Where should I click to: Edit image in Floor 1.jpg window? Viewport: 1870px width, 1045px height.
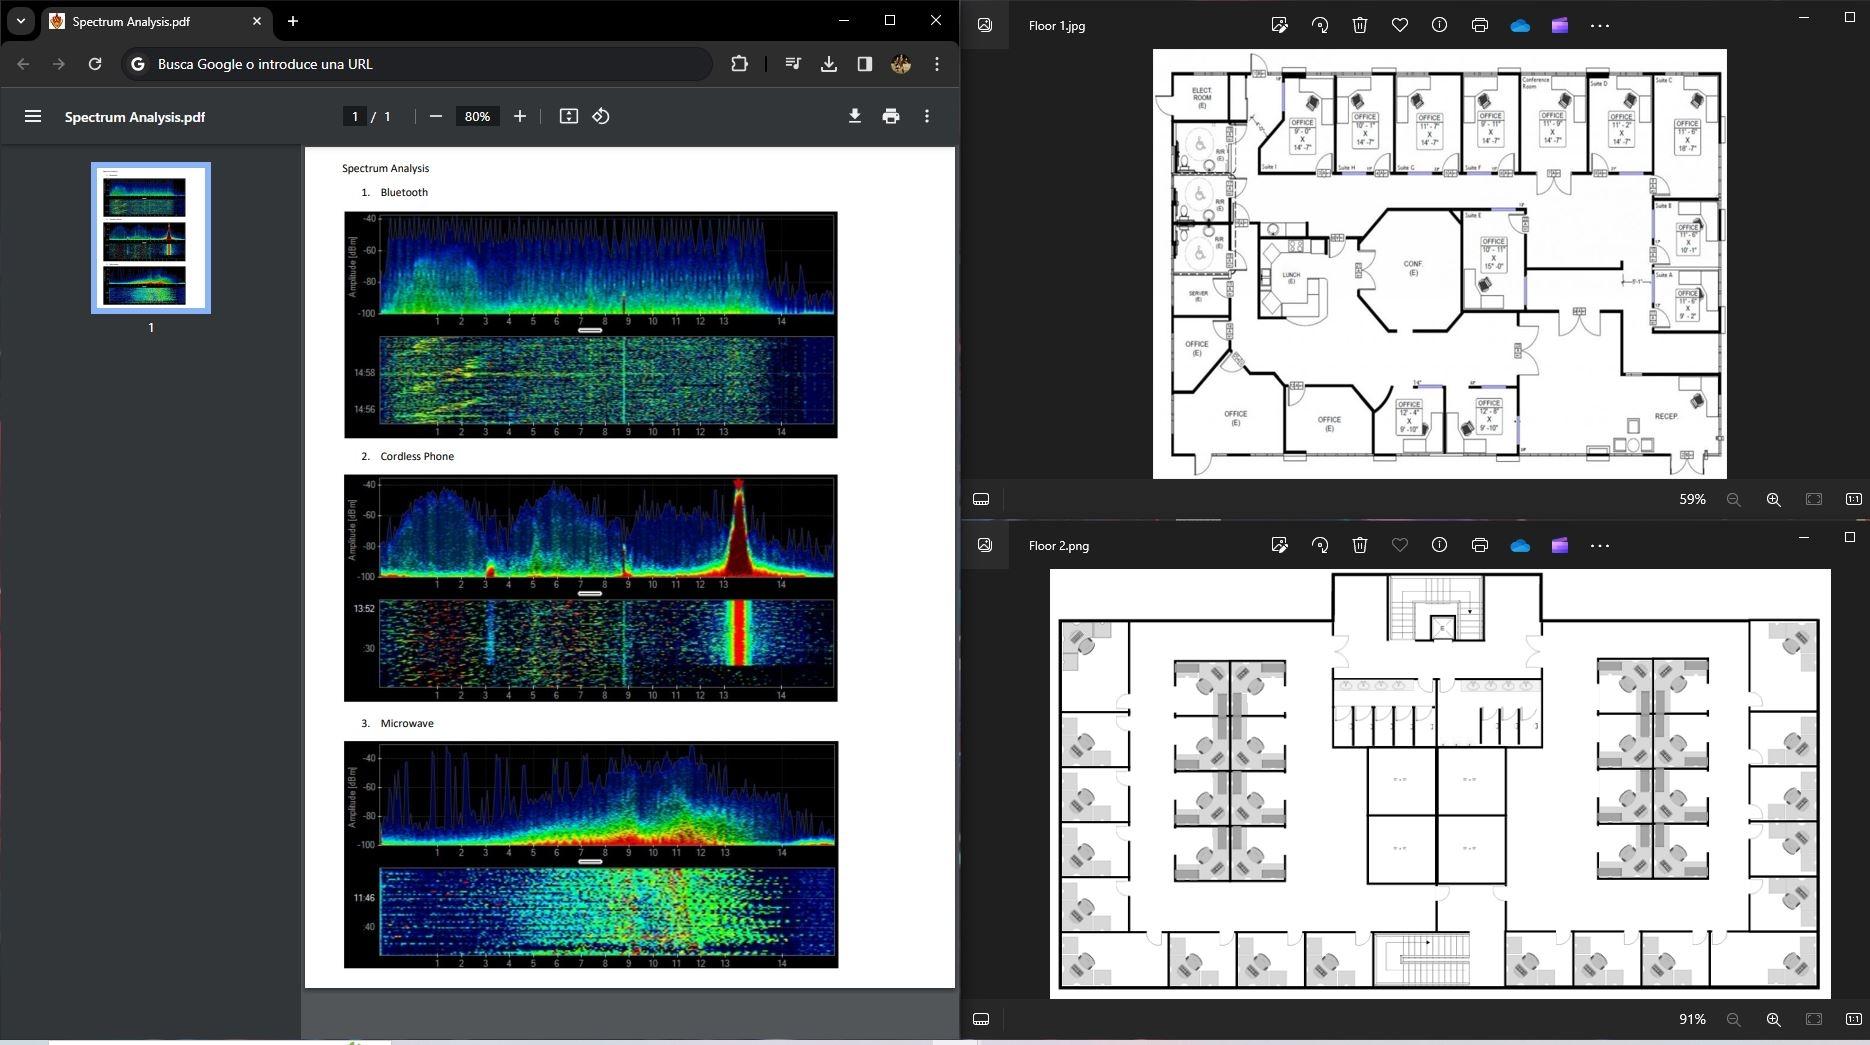coord(1279,25)
